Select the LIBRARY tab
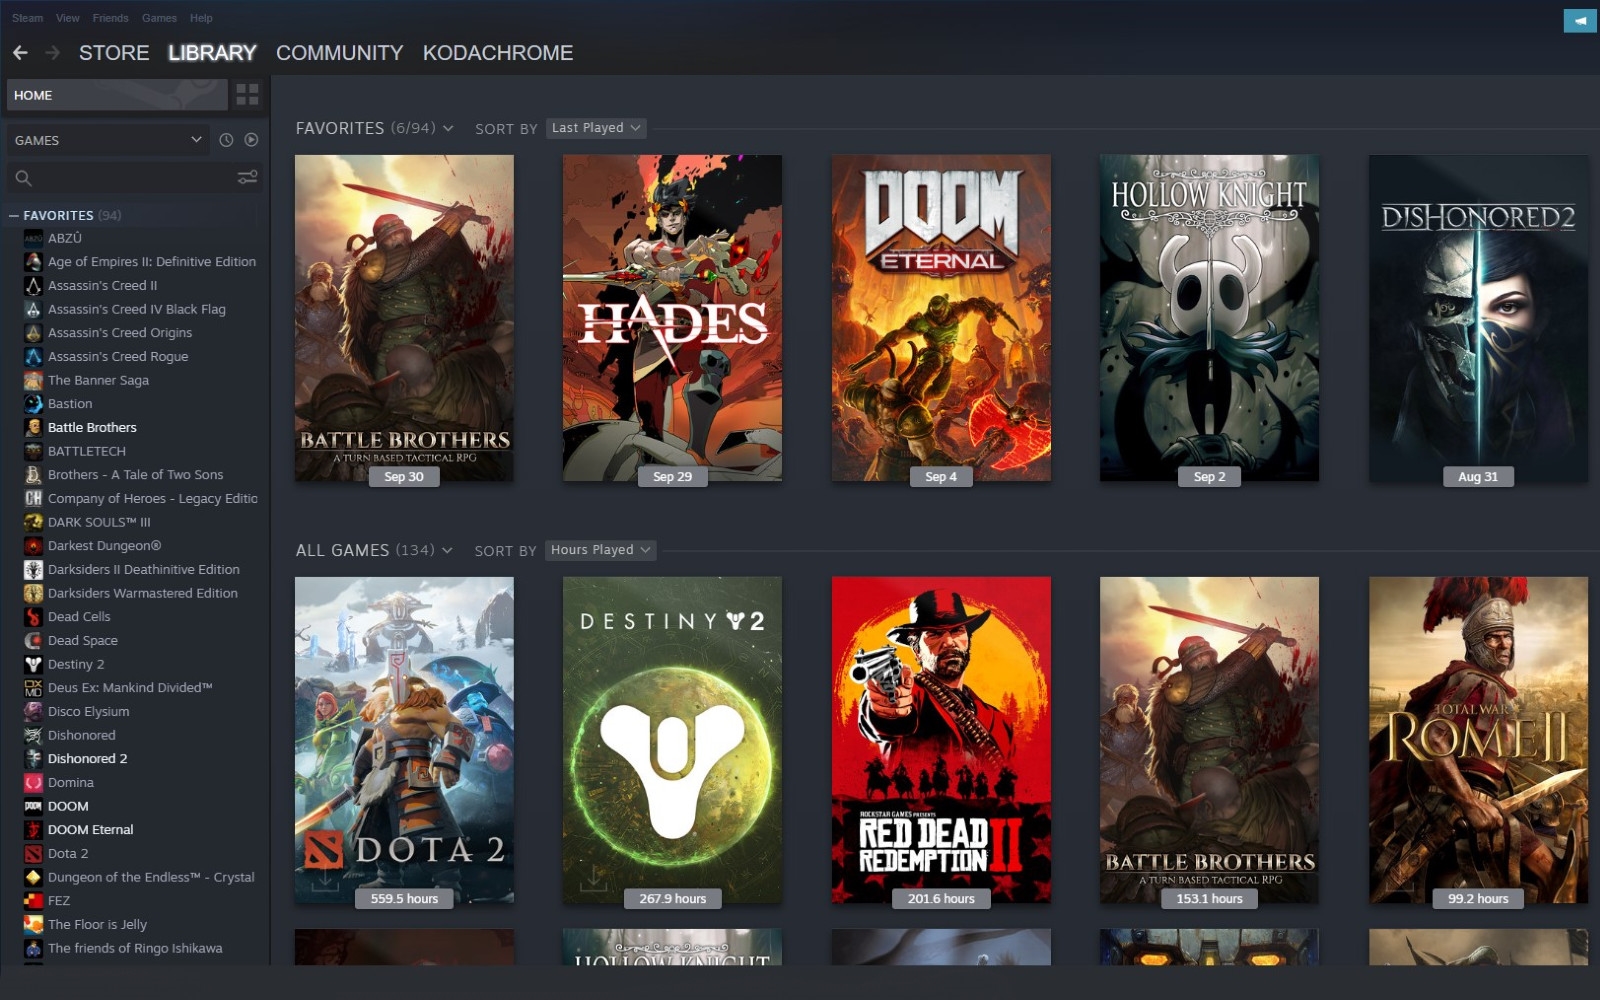Image resolution: width=1600 pixels, height=1000 pixels. pyautogui.click(x=212, y=53)
